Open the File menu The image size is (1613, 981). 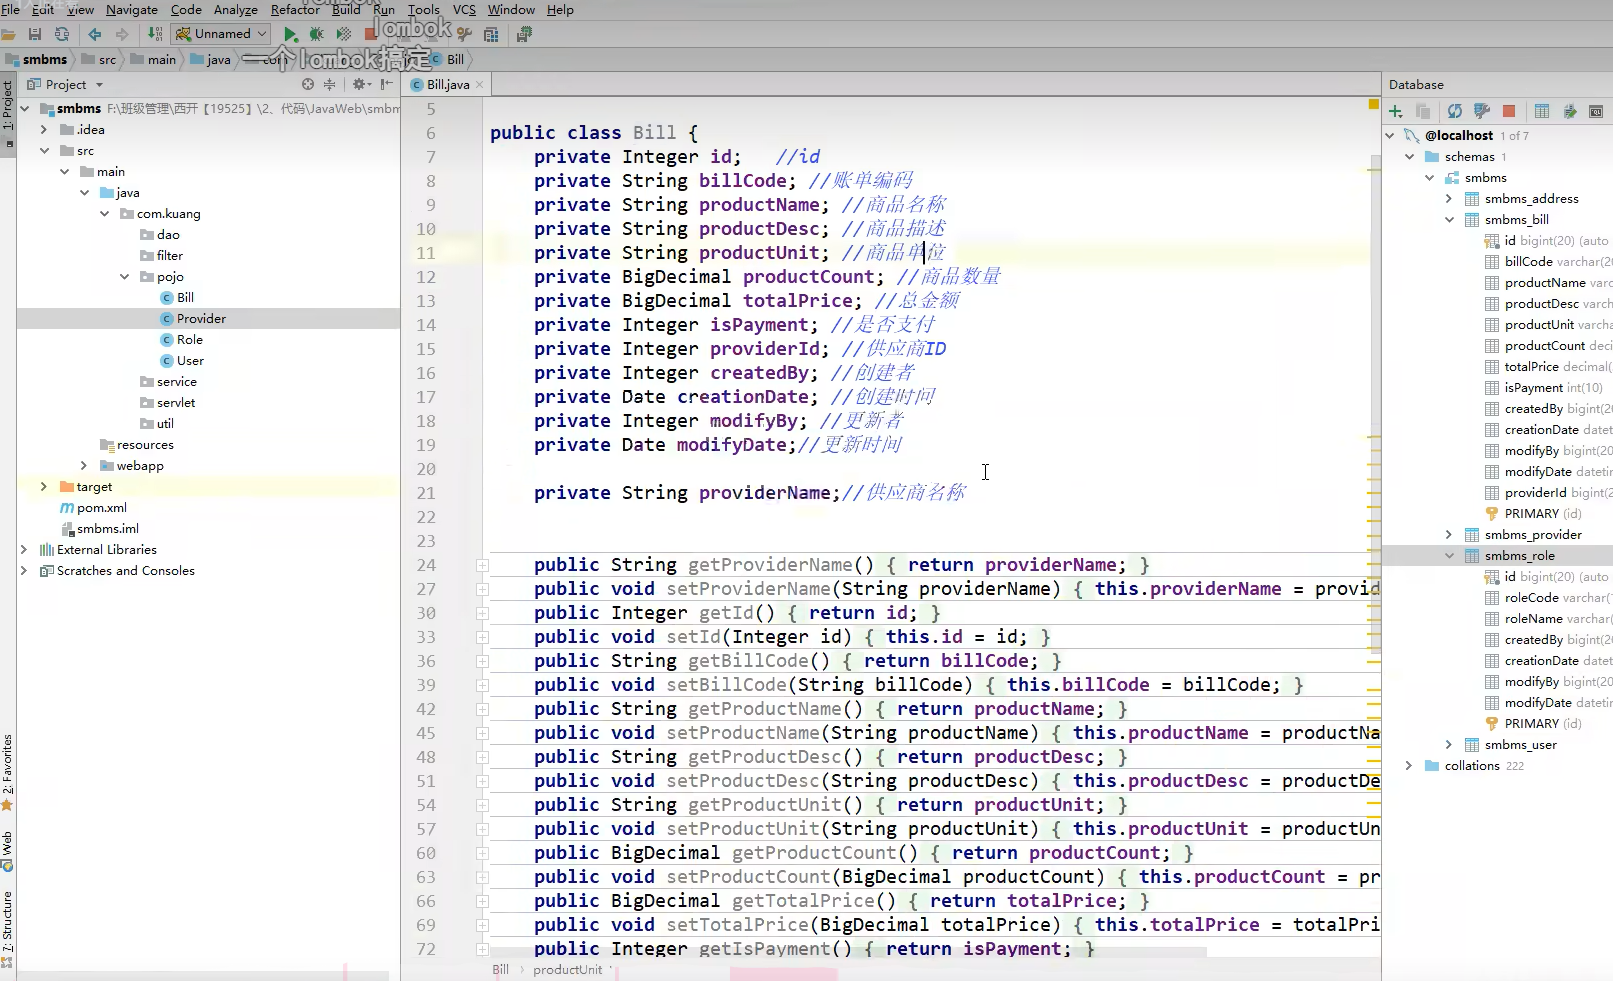pos(10,9)
